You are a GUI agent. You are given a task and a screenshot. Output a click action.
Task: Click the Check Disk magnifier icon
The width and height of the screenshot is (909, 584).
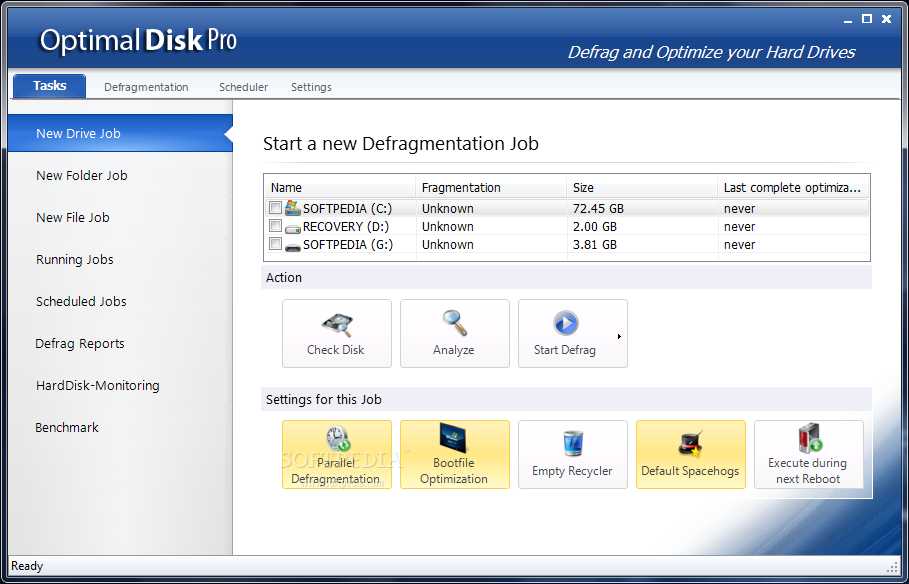pyautogui.click(x=337, y=325)
